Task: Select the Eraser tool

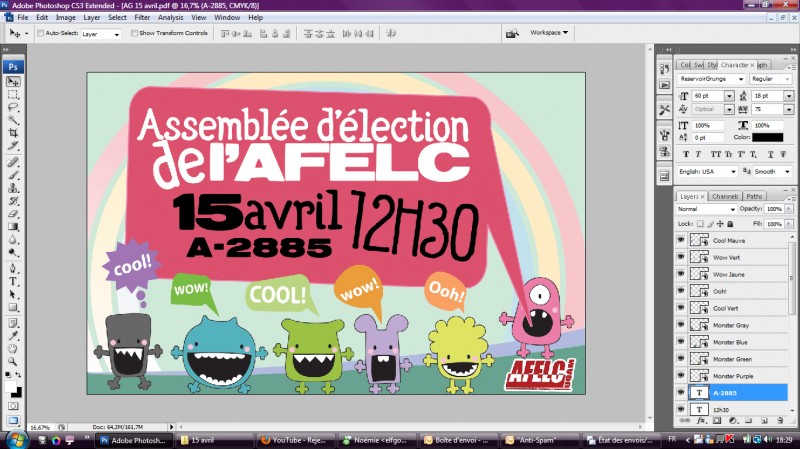Action: tap(13, 214)
